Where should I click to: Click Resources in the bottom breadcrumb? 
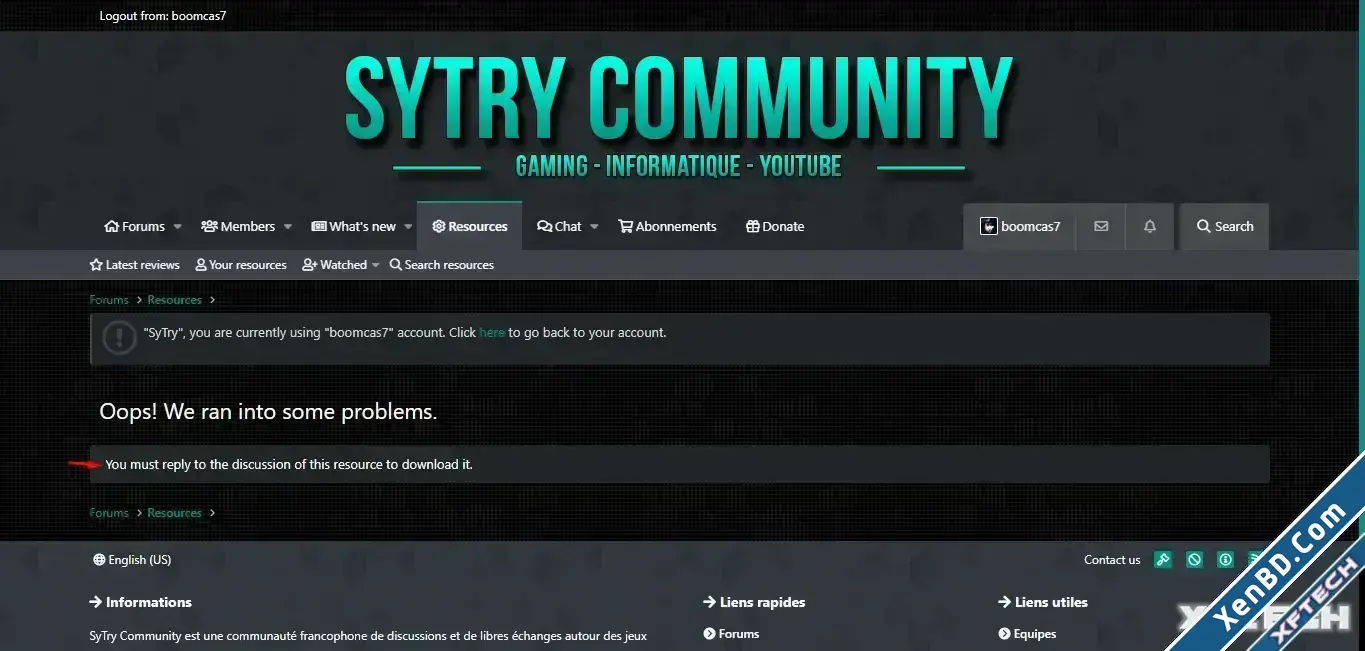[174, 513]
